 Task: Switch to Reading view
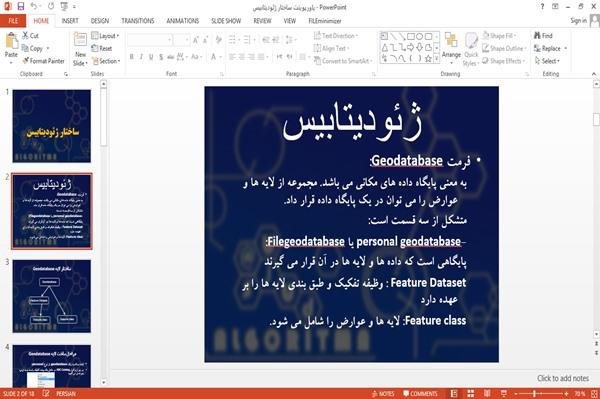point(487,394)
